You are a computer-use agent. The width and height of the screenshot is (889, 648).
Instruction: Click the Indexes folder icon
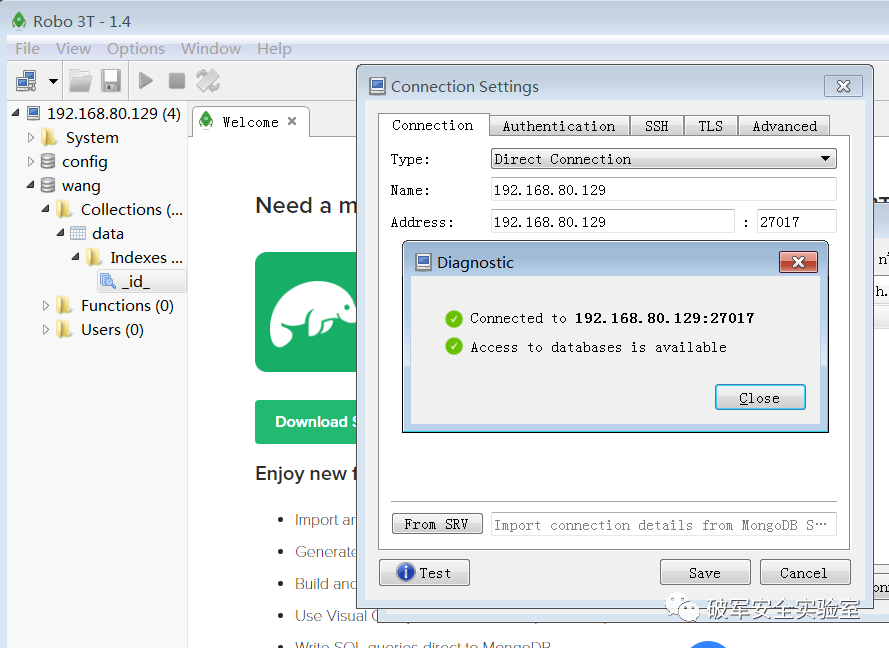coord(94,257)
